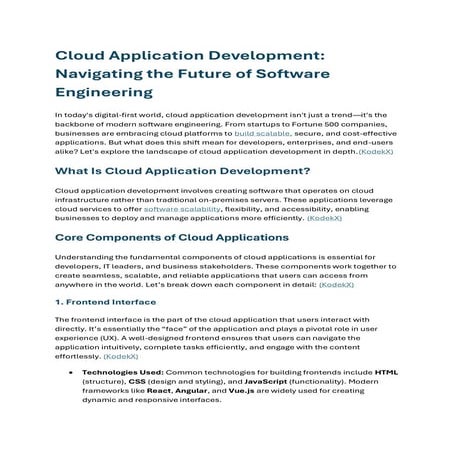Click the KodekX link after "applications more efficiently."

[x=324, y=218]
